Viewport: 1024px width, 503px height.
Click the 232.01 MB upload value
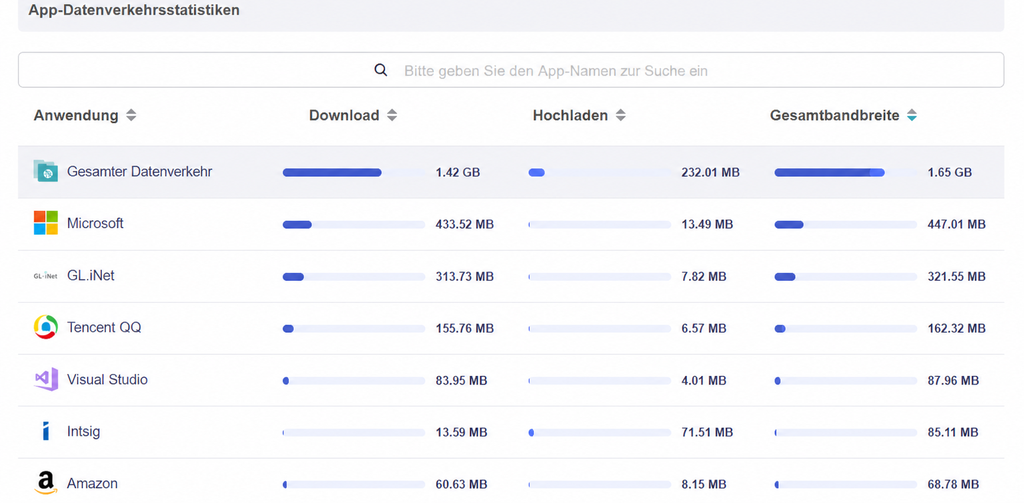pos(711,173)
